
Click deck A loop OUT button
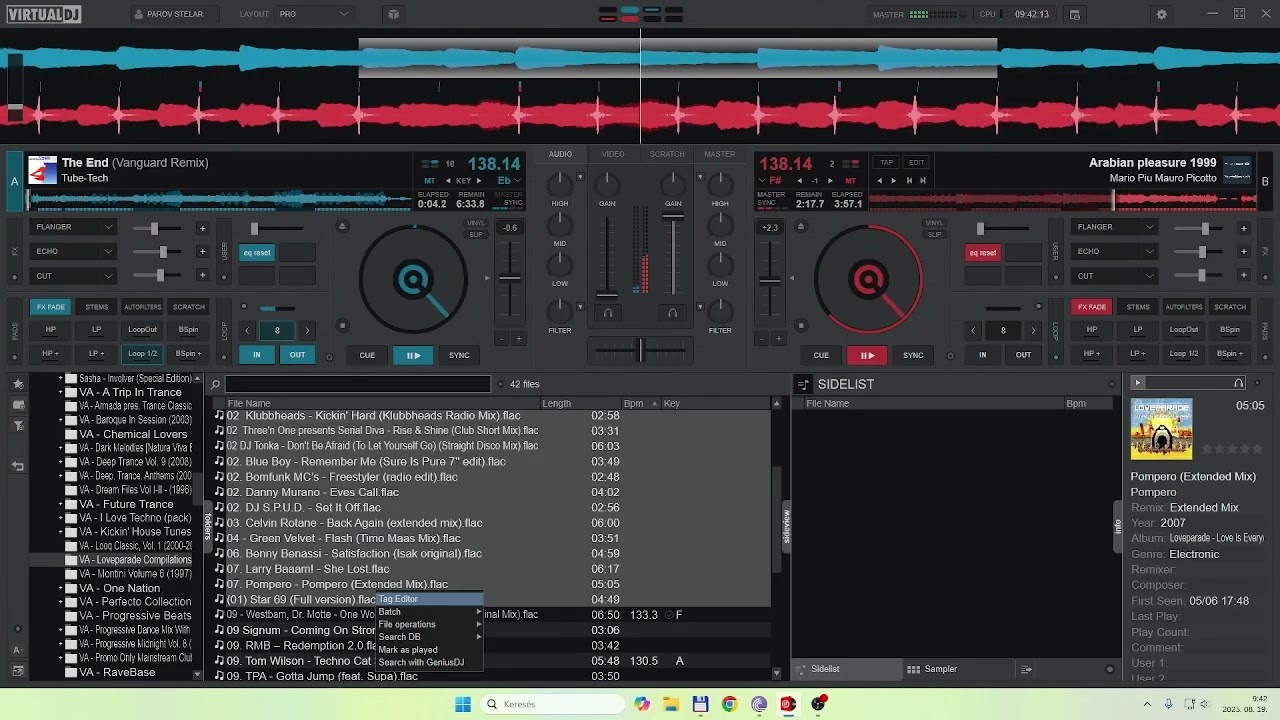point(297,355)
